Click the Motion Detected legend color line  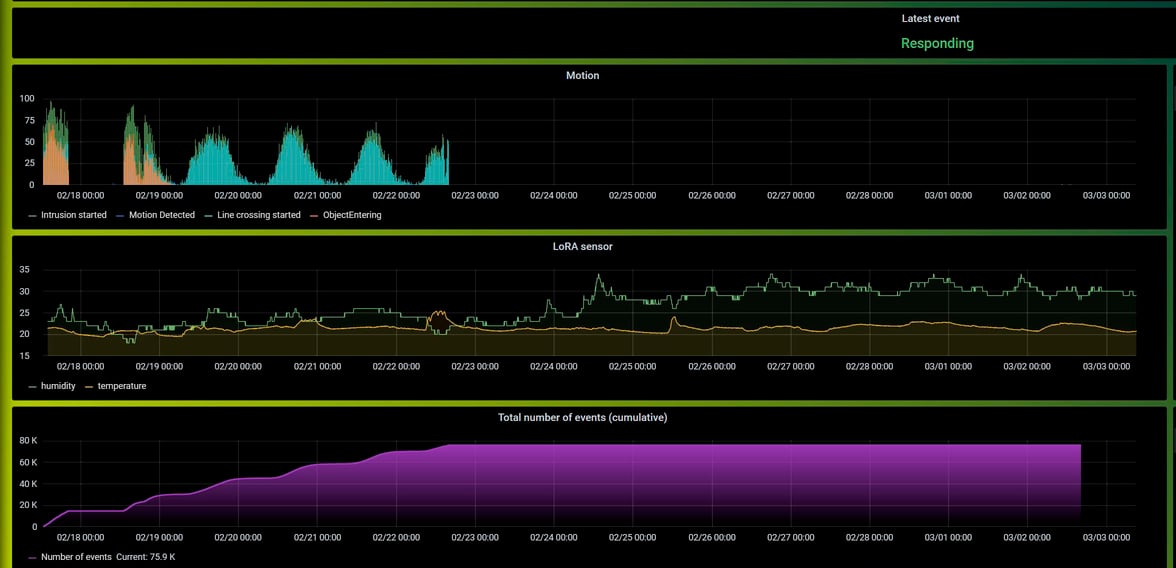coord(121,215)
